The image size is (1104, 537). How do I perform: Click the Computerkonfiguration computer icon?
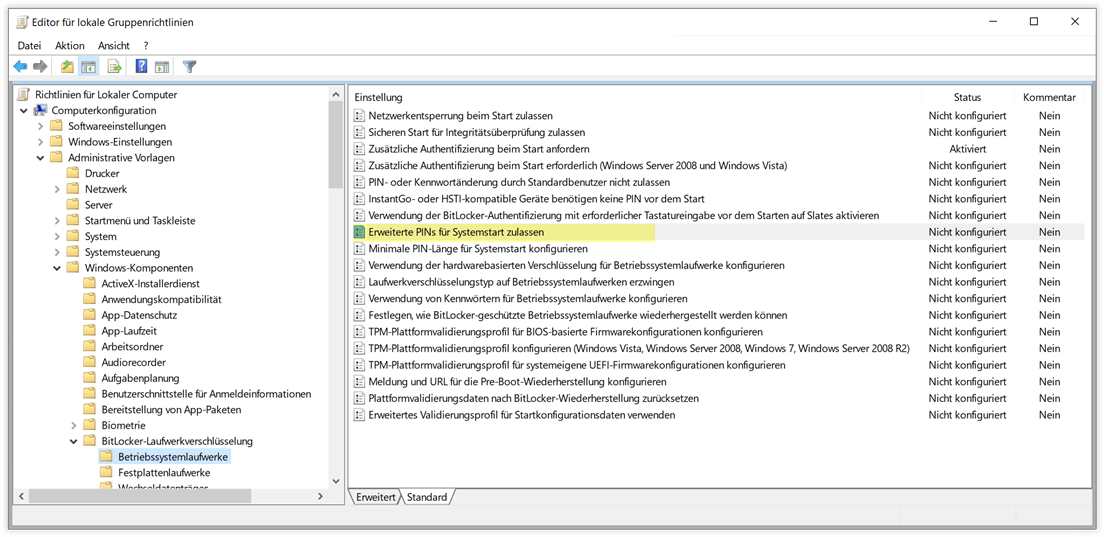[x=40, y=110]
